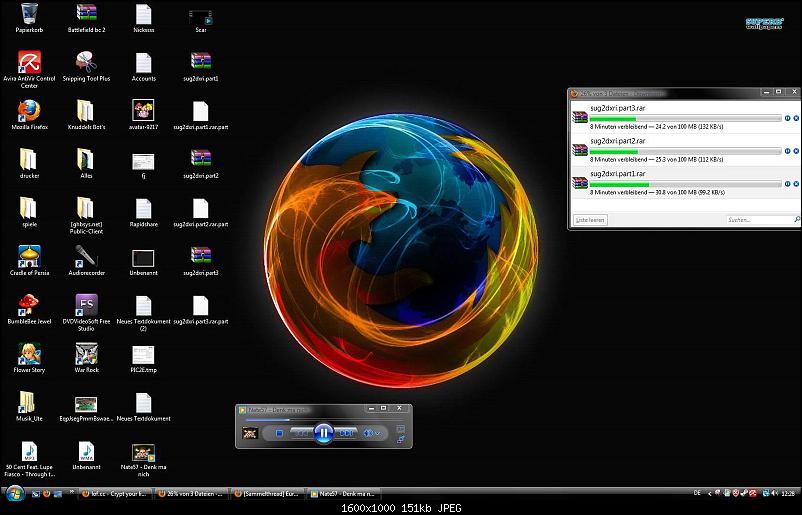Image resolution: width=802 pixels, height=515 pixels.
Task: Switch to 'lof.cc - Crypt your li...' taskbar button
Action: (x=116, y=494)
